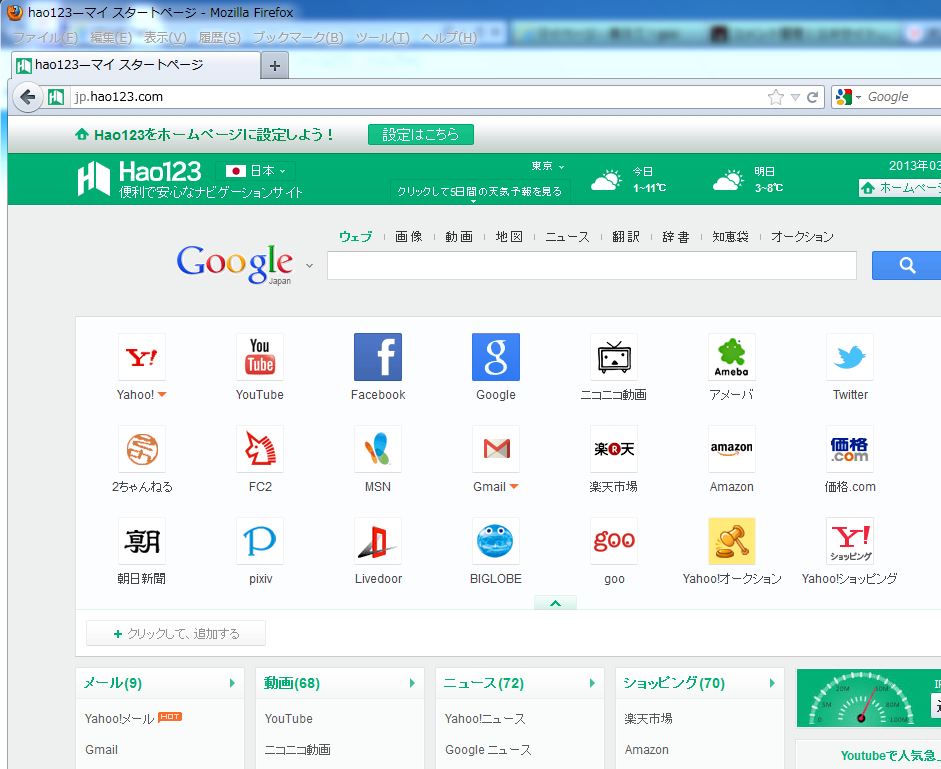Reload the page with refresh icon
941x769 pixels.
(x=812, y=97)
